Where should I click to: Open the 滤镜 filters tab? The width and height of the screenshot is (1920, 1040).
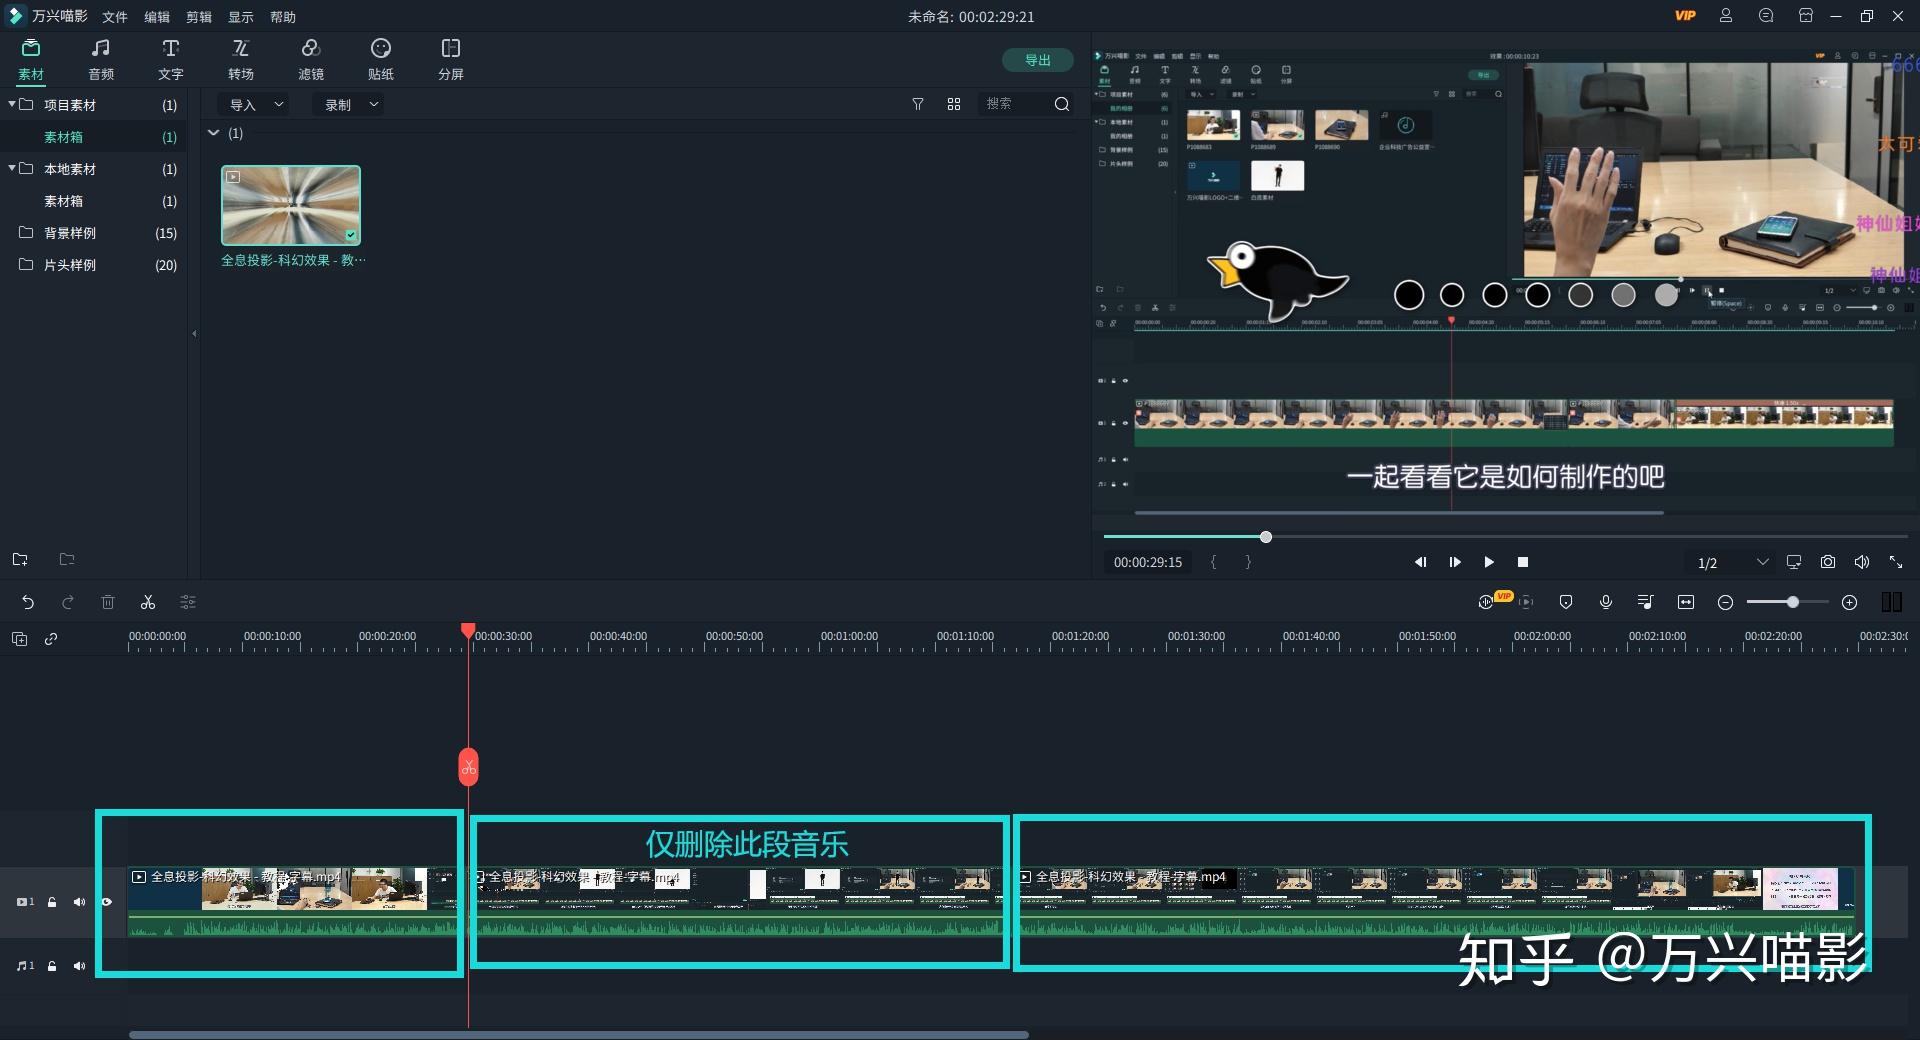311,60
